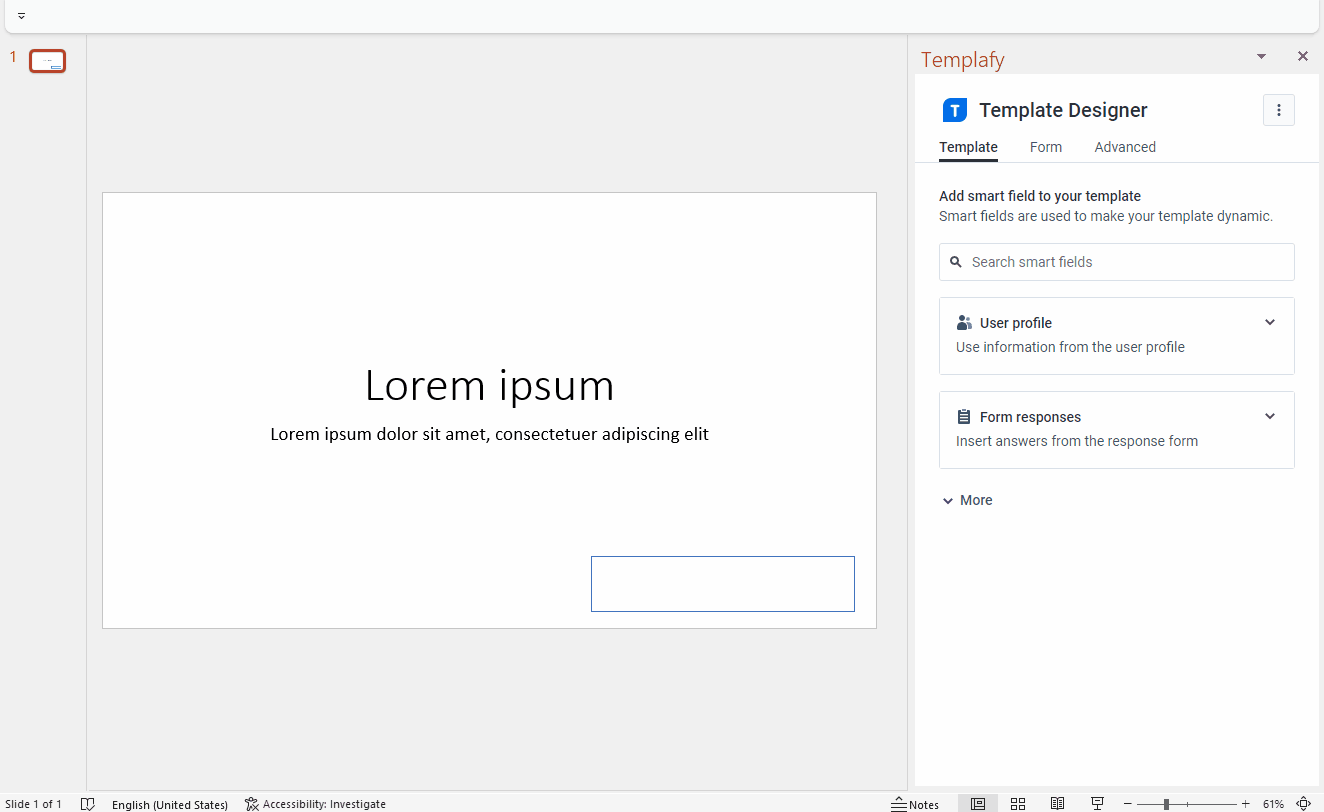Viewport: 1324px width, 812px height.
Task: Open the Accessibility: Investigate checker
Action: [315, 803]
